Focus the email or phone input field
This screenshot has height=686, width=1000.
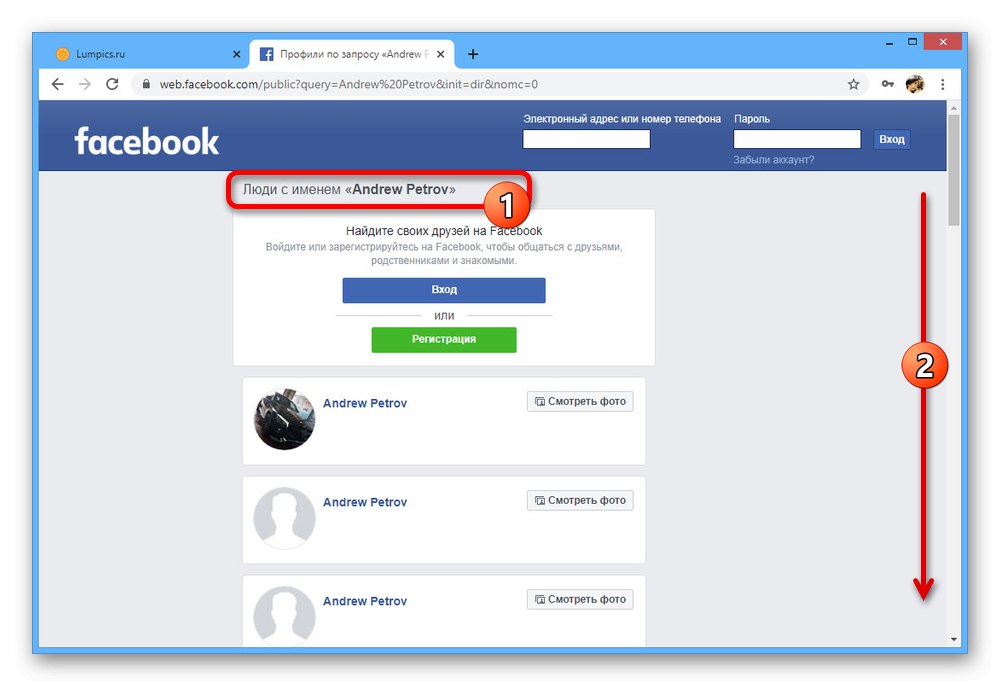pos(586,139)
